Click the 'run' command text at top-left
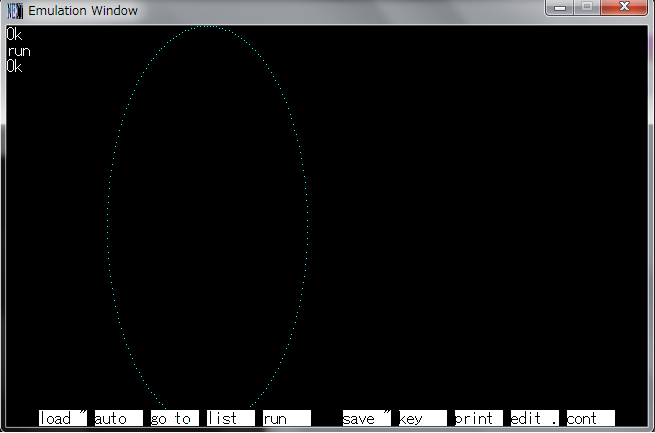The width and height of the screenshot is (655, 433). click(18, 51)
